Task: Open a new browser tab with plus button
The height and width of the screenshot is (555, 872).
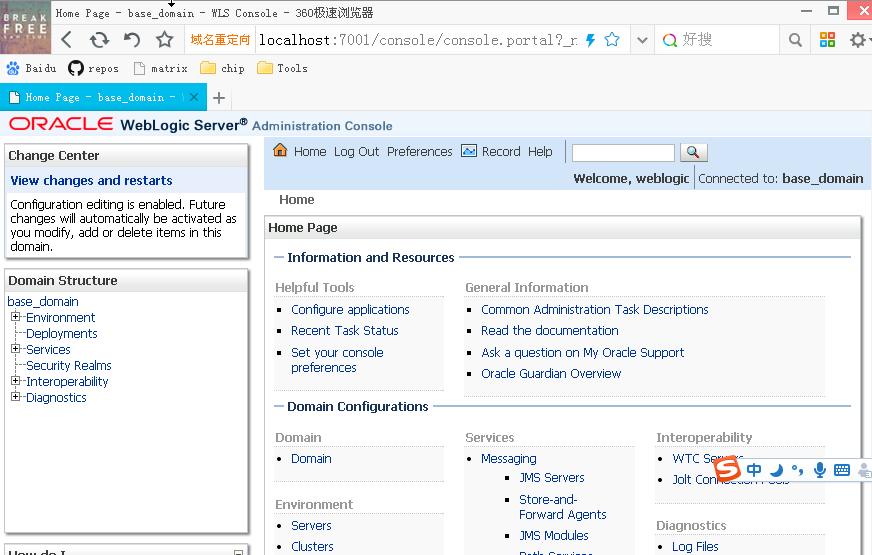Action: [x=219, y=98]
